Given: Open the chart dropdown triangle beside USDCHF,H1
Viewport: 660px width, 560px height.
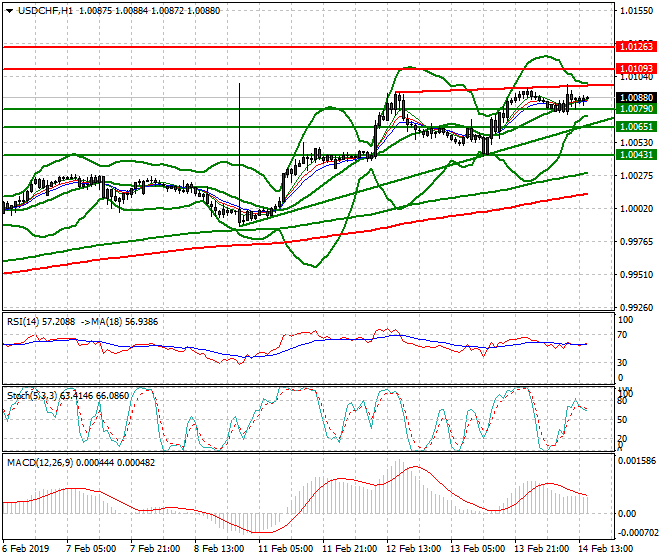Looking at the screenshot, I should pyautogui.click(x=9, y=11).
